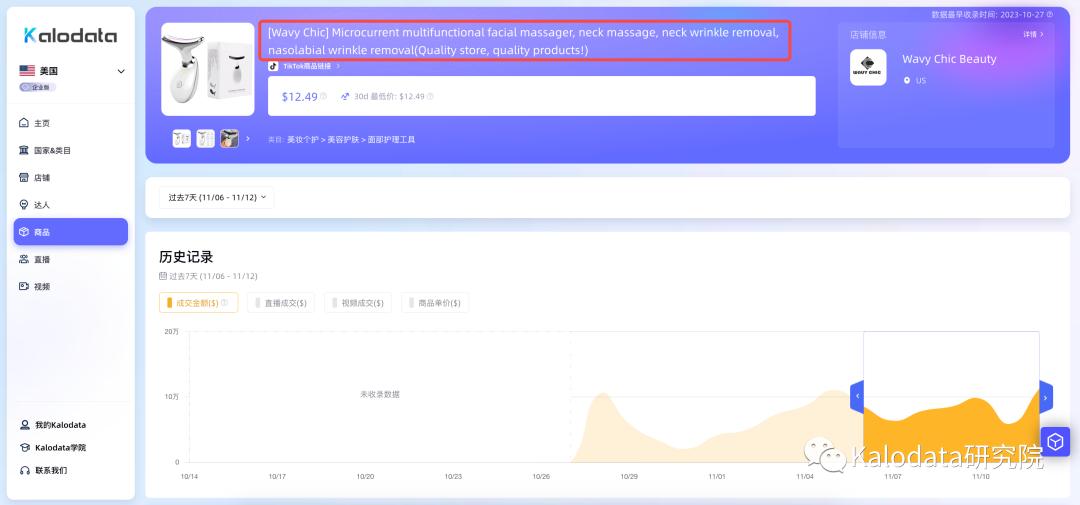Toggle the 成交金额($) chart series
This screenshot has width=1080, height=505.
(198, 302)
